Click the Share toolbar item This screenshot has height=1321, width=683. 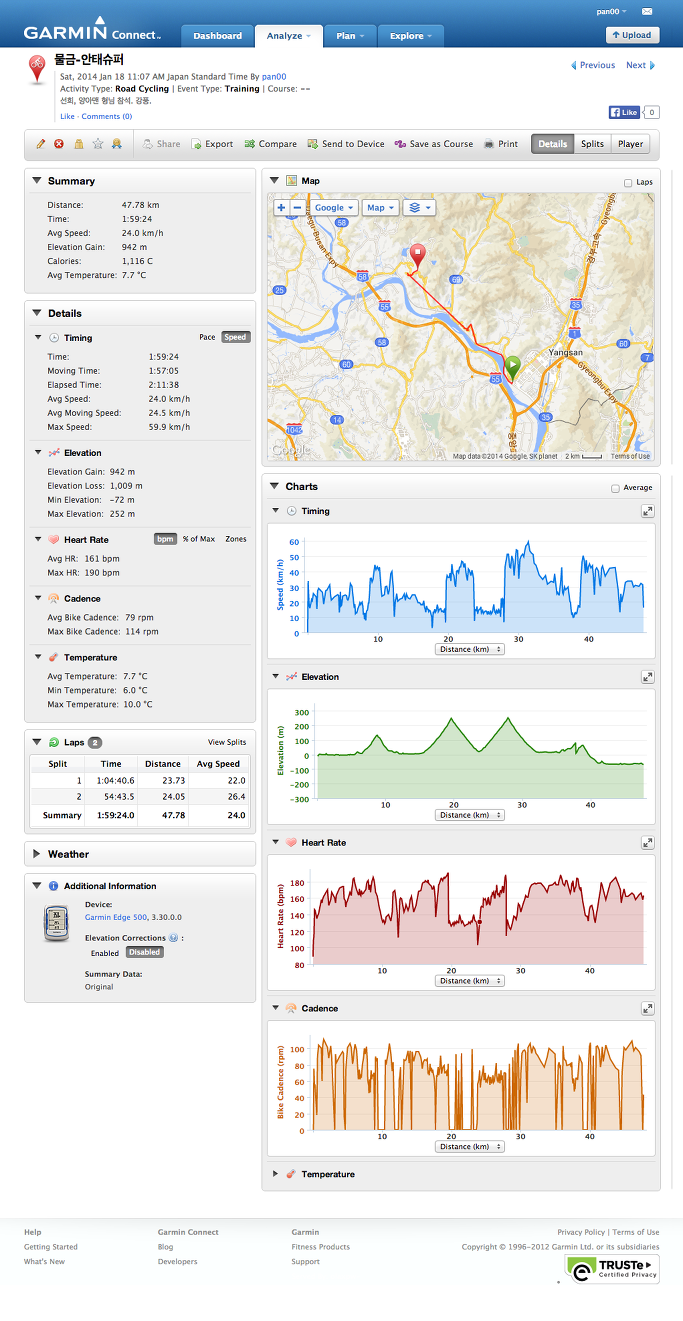click(x=161, y=144)
